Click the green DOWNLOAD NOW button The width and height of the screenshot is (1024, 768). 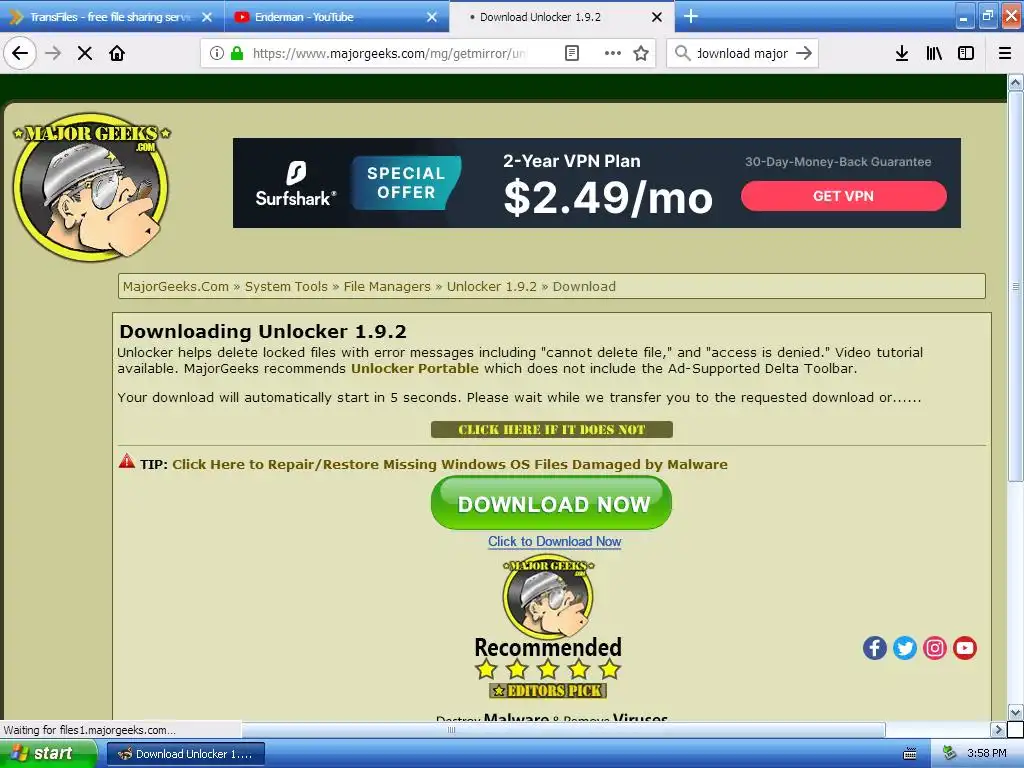click(x=551, y=503)
